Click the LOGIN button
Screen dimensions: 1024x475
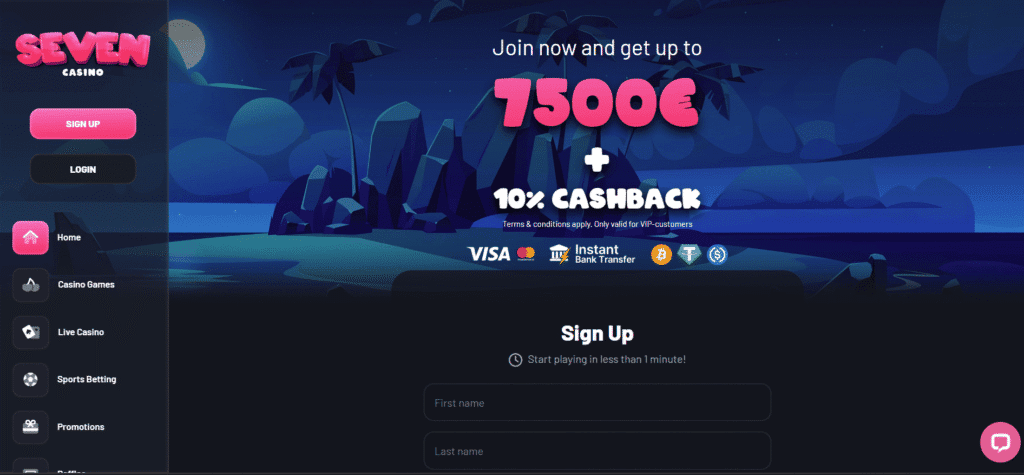pos(83,170)
